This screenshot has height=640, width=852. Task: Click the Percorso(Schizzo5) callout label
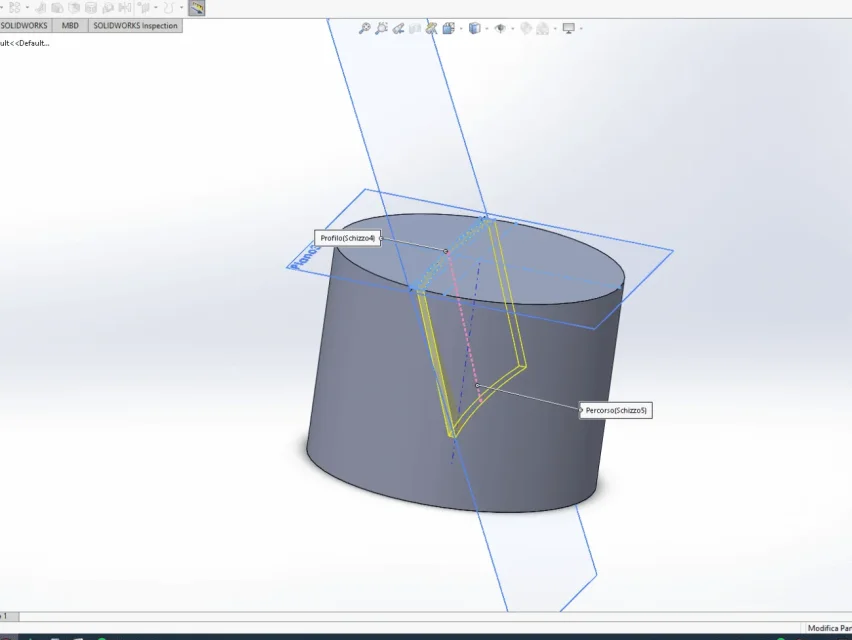point(616,410)
